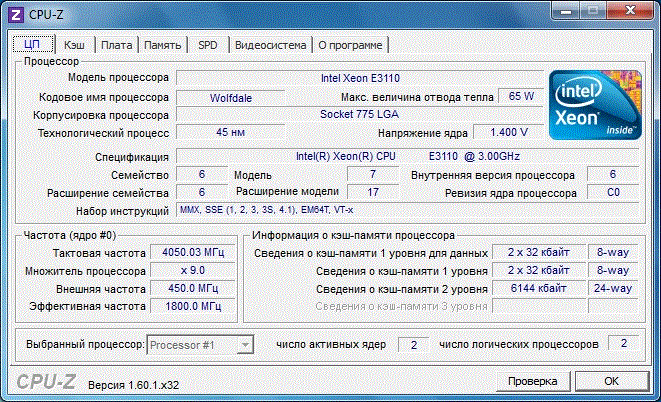
Task: Click the Wolfdale code name field
Action: coord(230,97)
